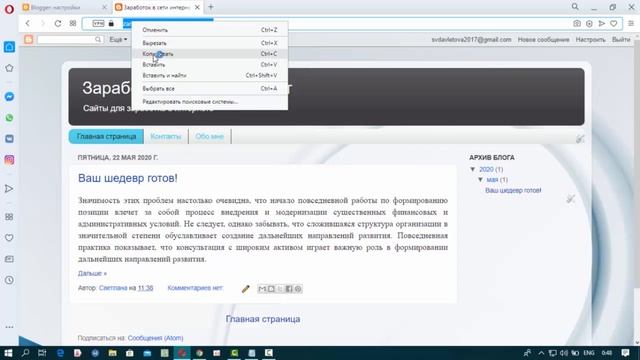Open My Flow send arrow in address bar
640x360 pixels.
click(x=602, y=24)
